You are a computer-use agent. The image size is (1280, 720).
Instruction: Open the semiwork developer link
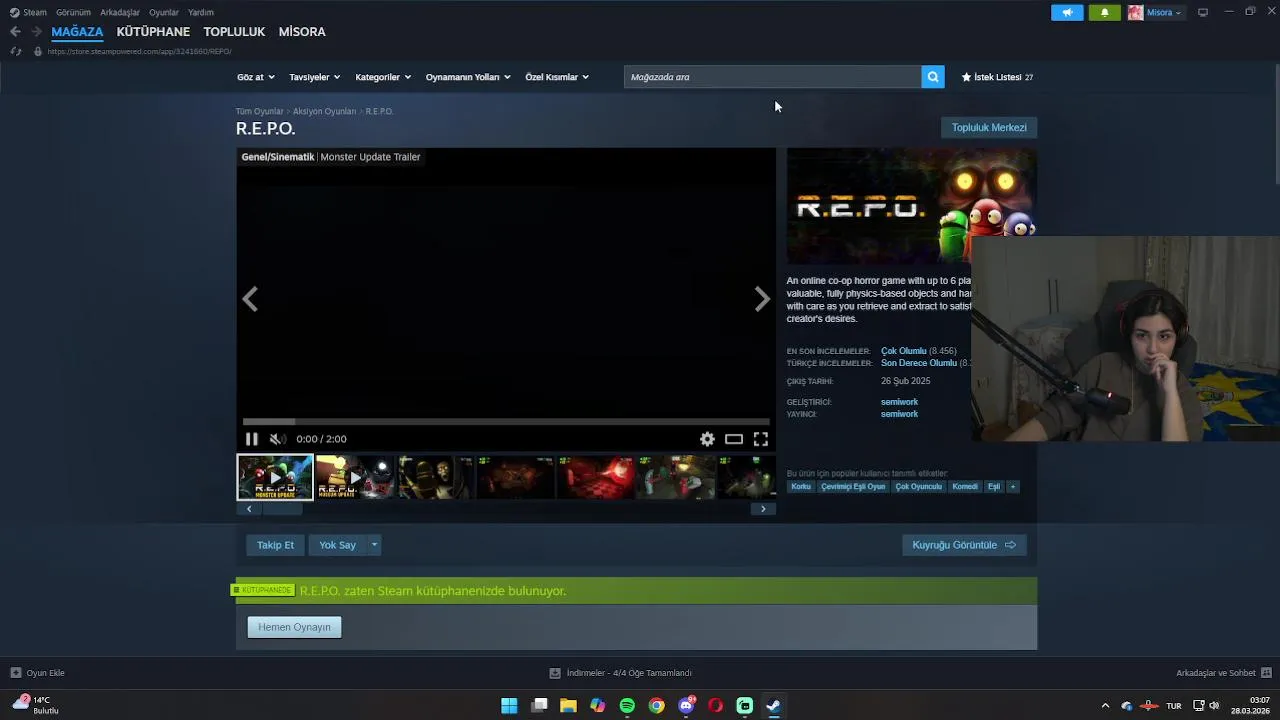tap(899, 402)
